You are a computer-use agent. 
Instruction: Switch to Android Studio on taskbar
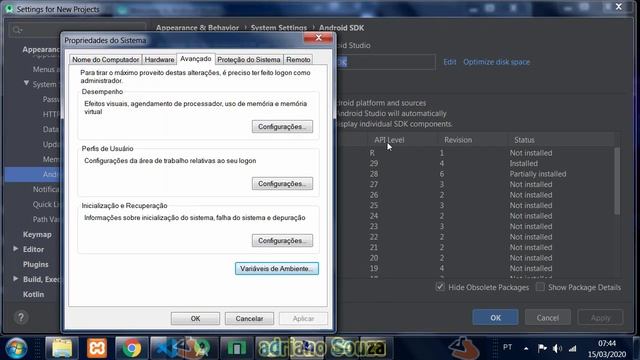pos(201,348)
